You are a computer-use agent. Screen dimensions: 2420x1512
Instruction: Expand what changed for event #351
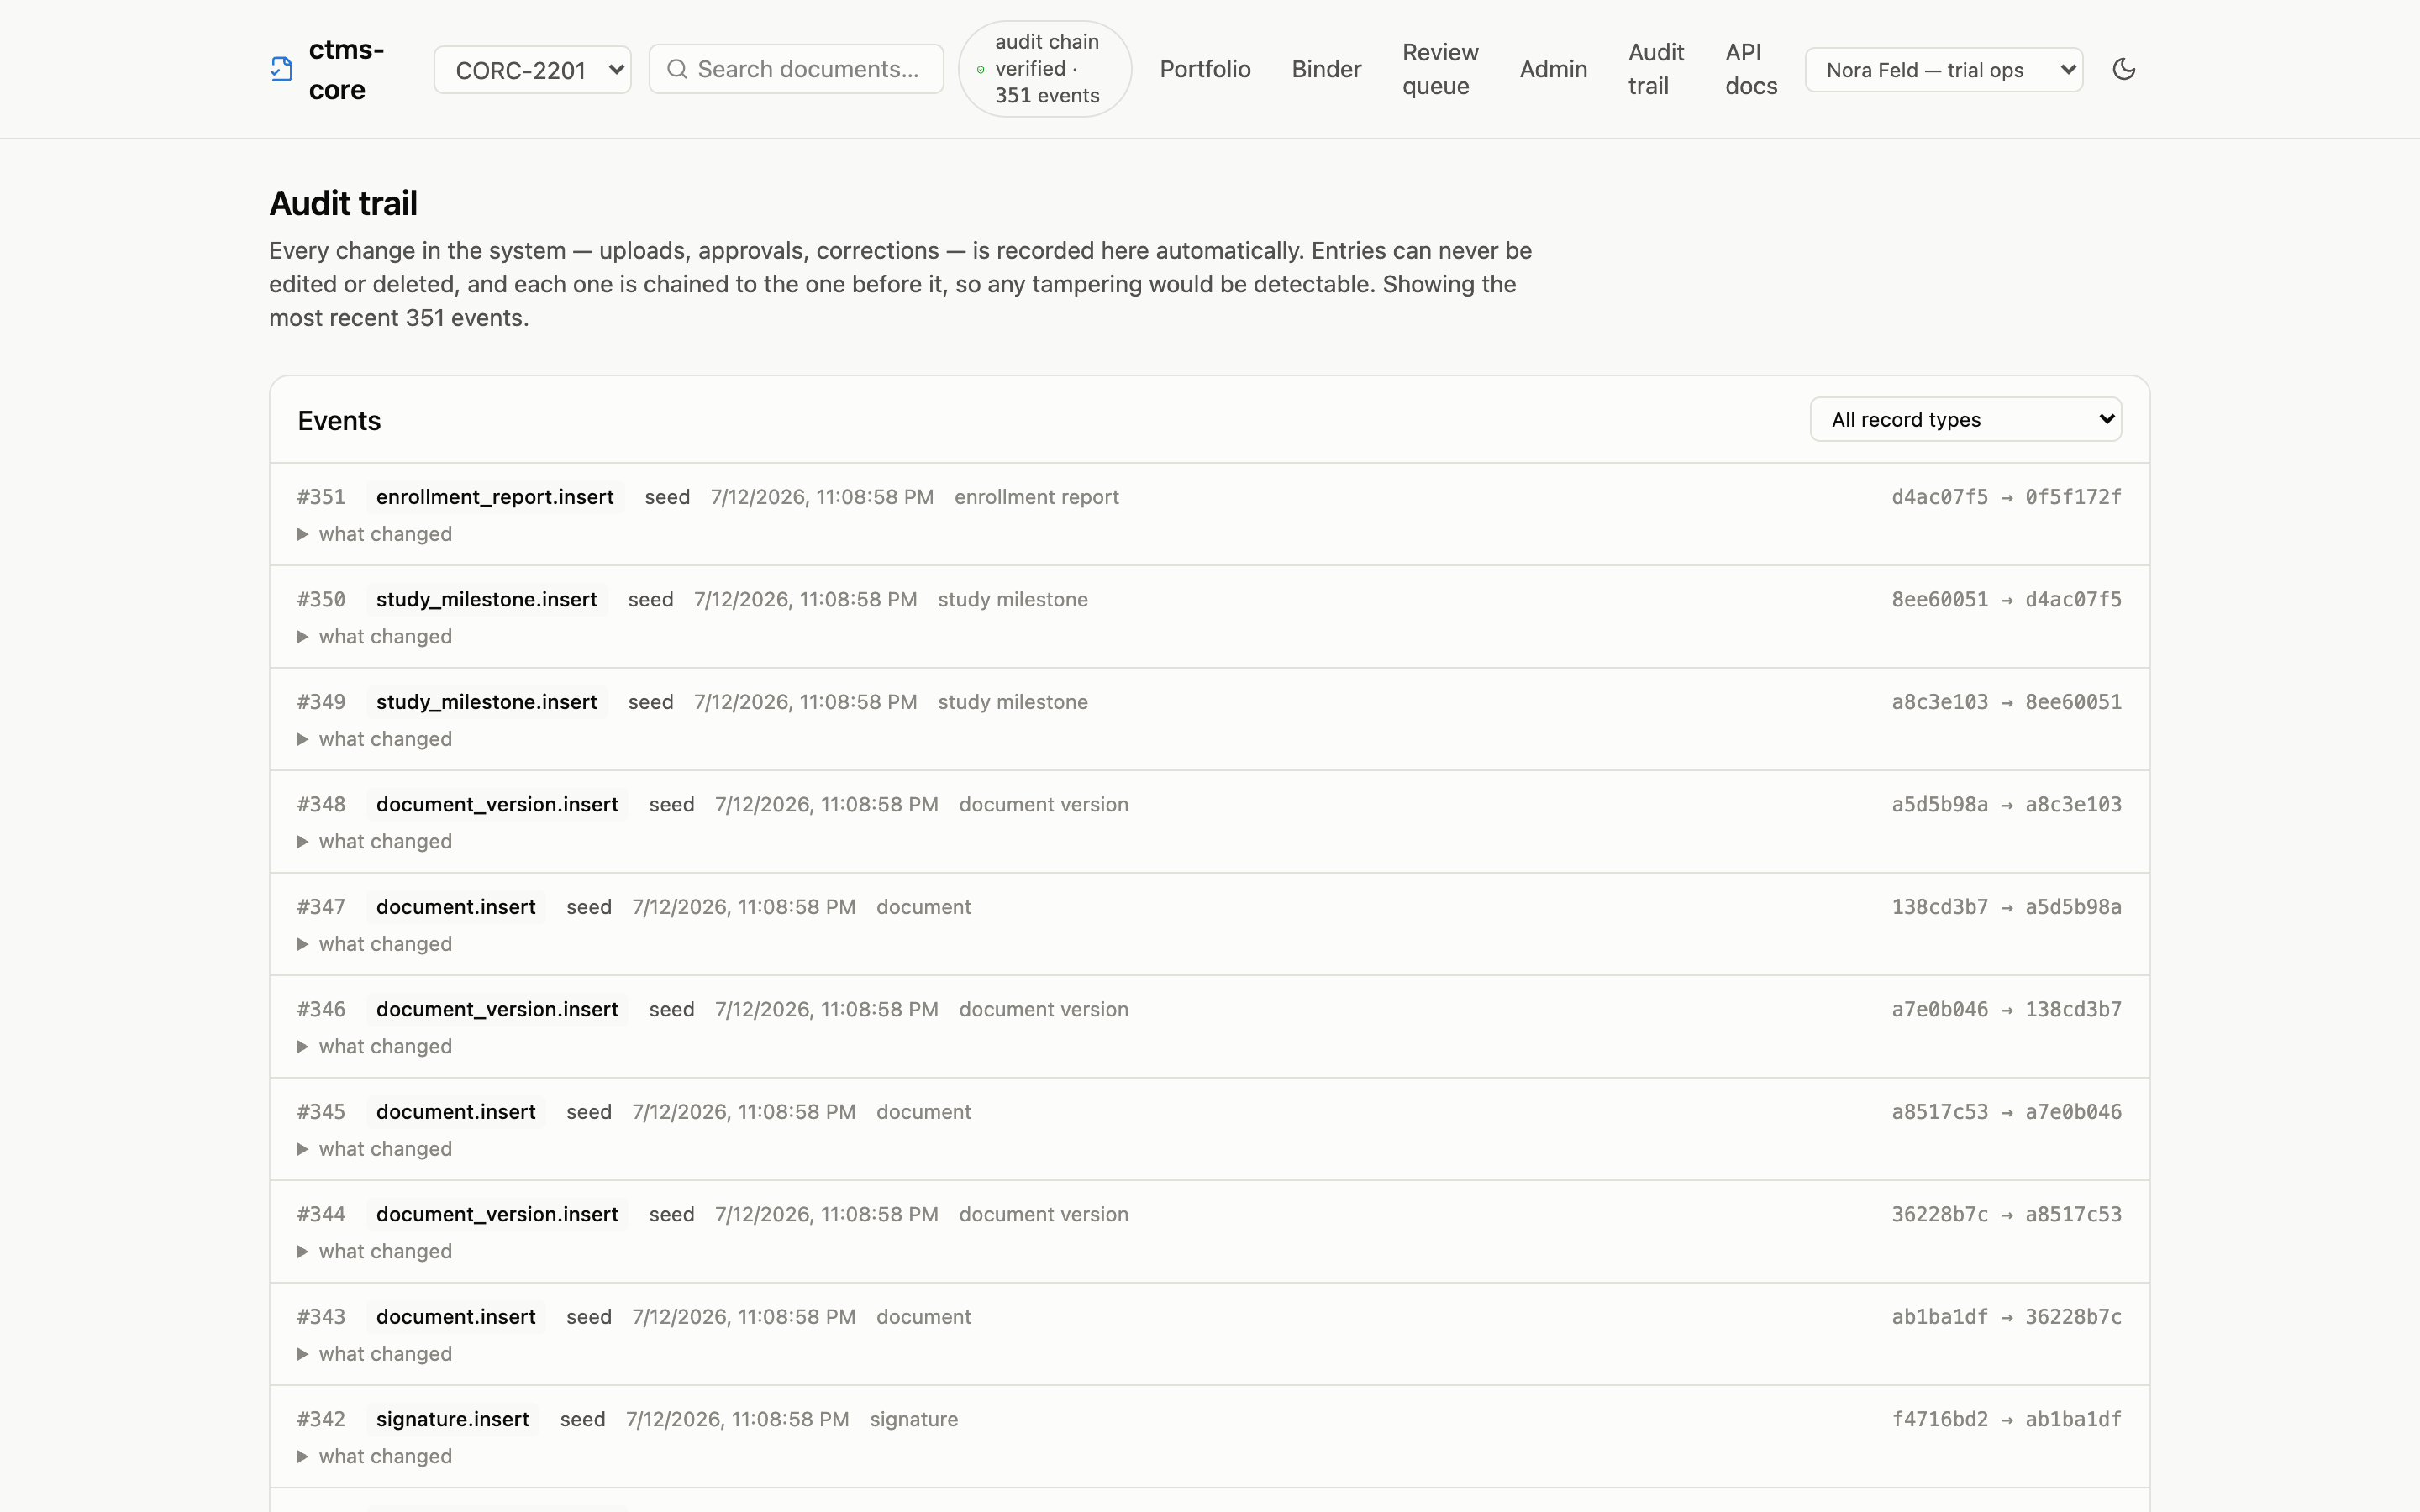tap(375, 534)
